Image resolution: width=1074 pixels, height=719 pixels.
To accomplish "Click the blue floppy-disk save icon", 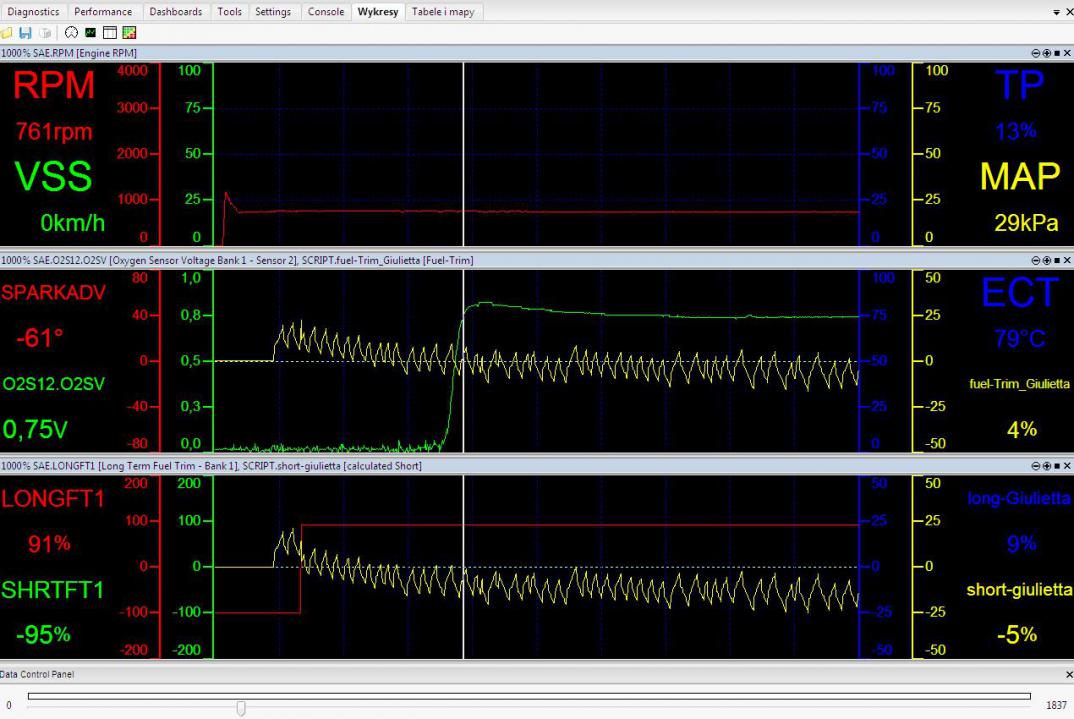I will 26,33.
